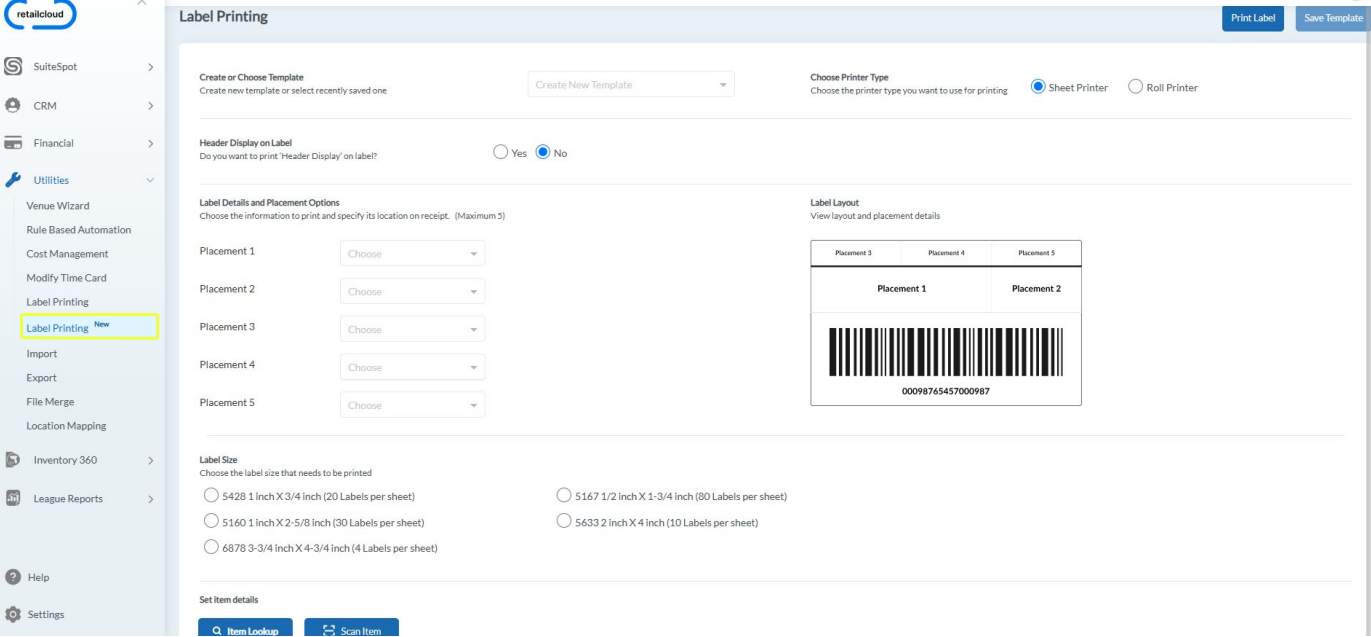
Task: Open the Create New Template dropdown
Action: (631, 85)
